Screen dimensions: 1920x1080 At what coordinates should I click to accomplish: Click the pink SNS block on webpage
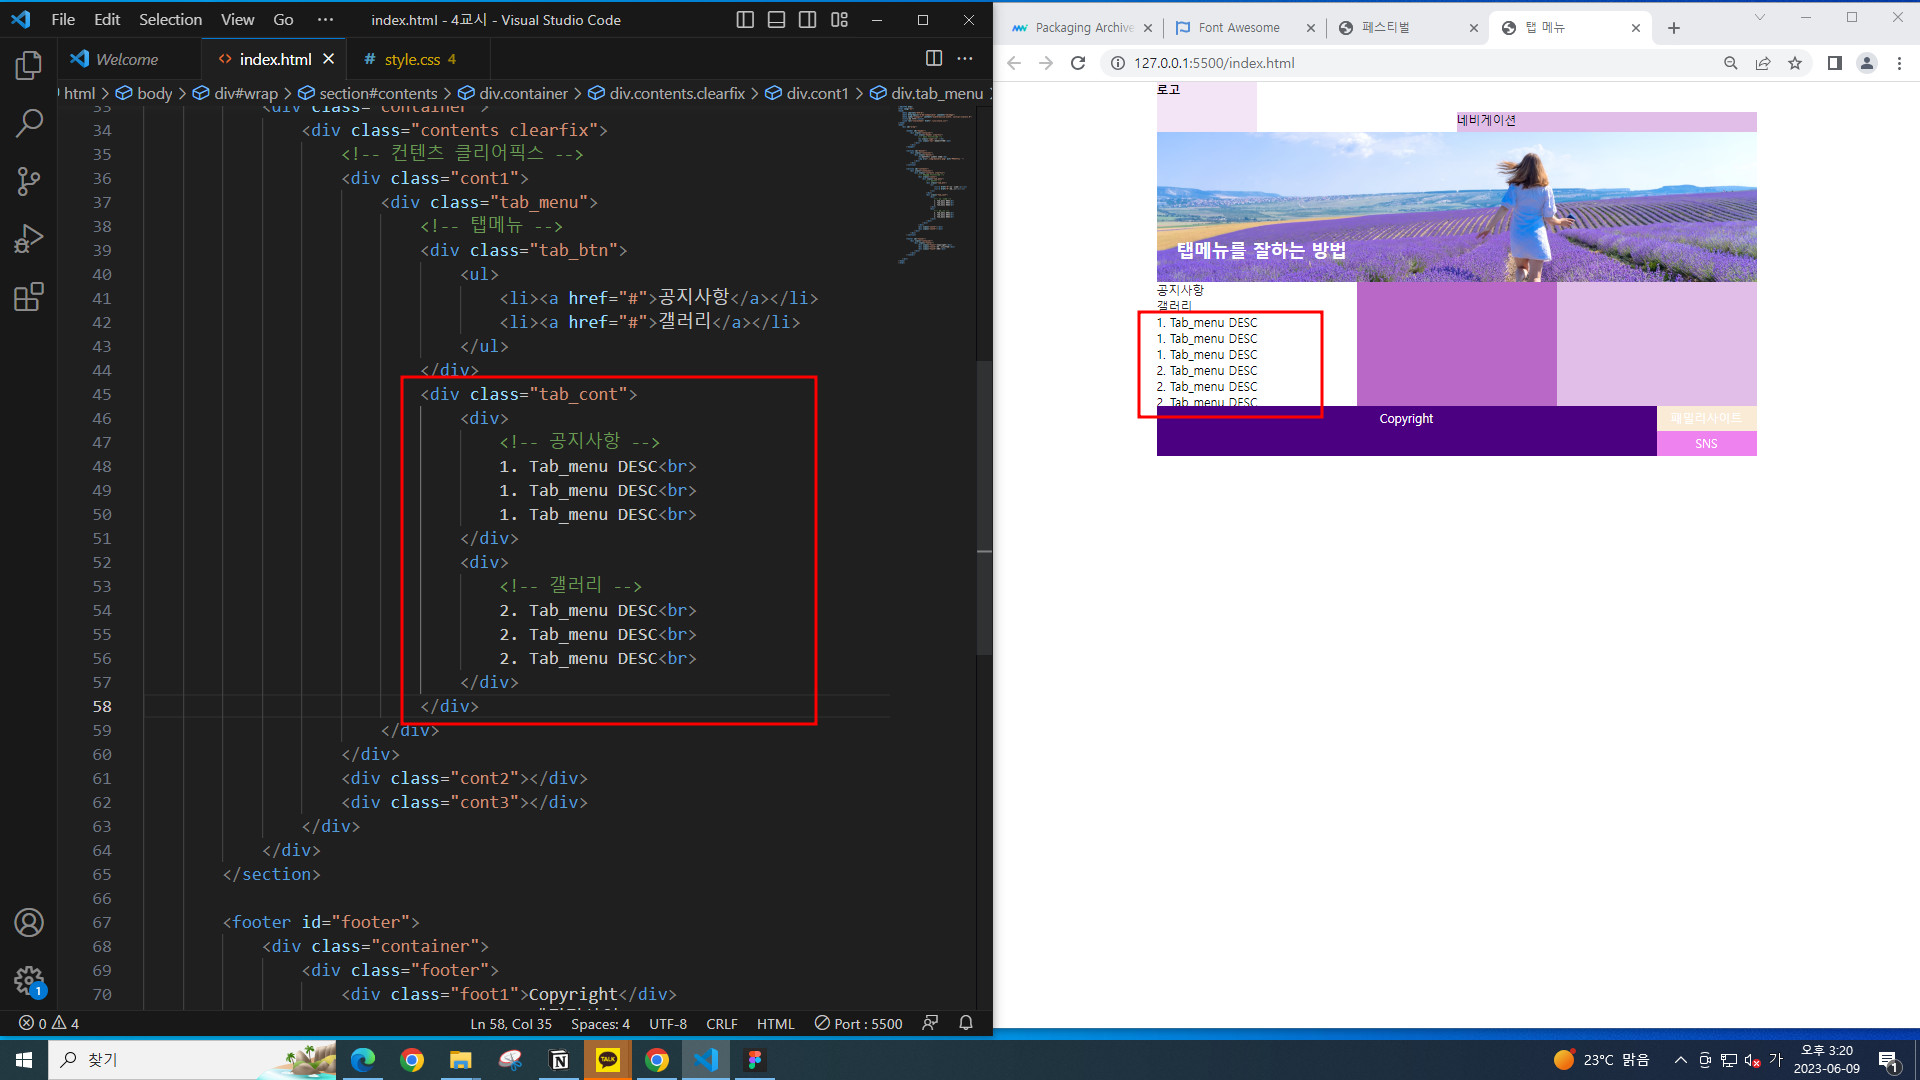[1706, 444]
